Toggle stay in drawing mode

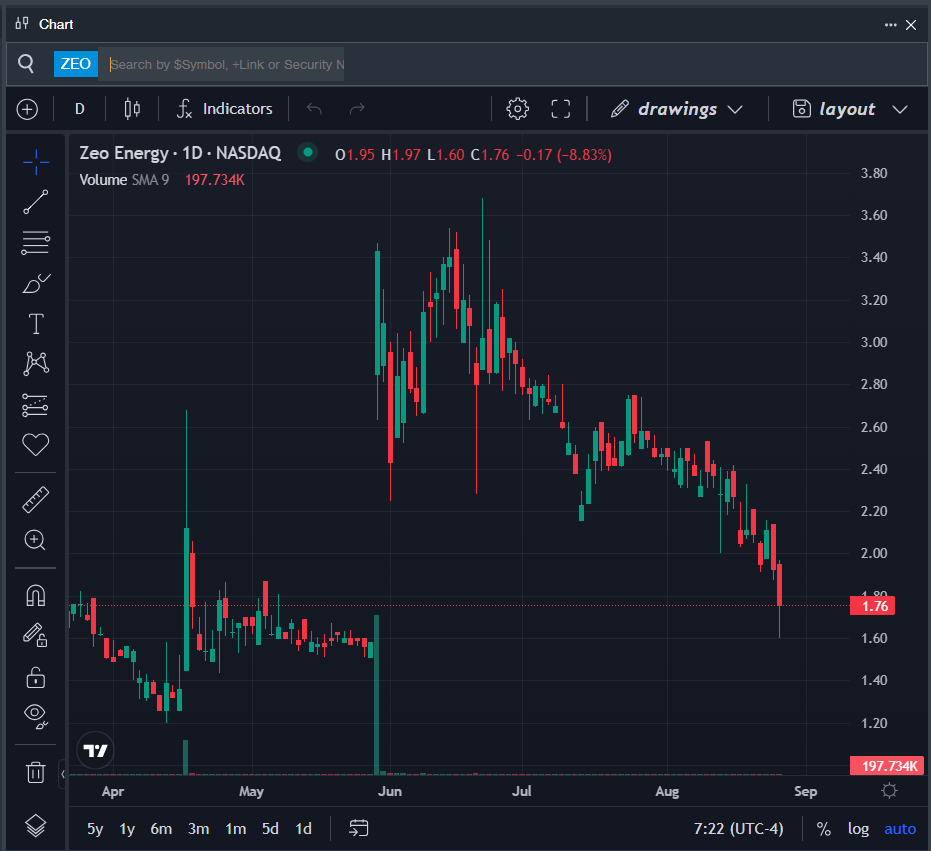(36, 635)
